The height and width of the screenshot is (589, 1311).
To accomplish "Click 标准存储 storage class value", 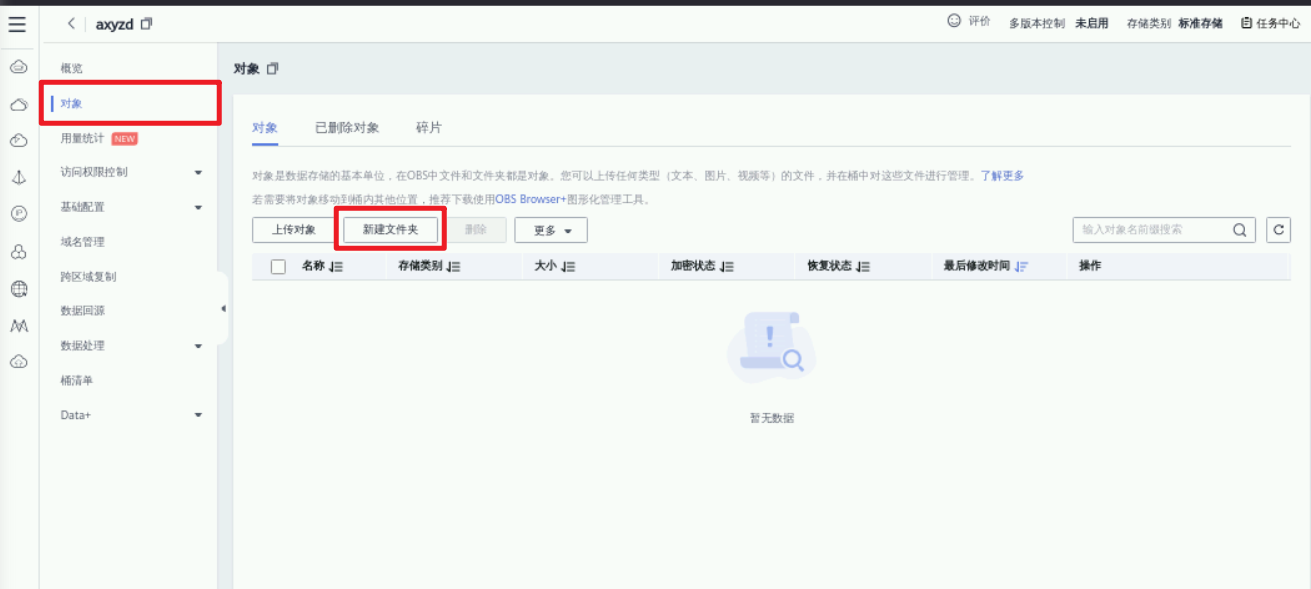I will click(x=1200, y=23).
